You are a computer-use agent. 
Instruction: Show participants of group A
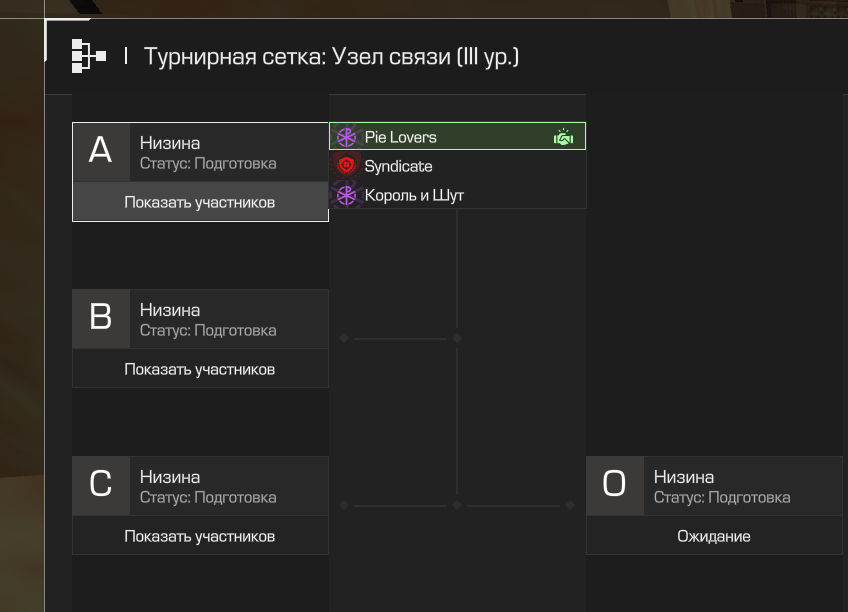pyautogui.click(x=200, y=202)
